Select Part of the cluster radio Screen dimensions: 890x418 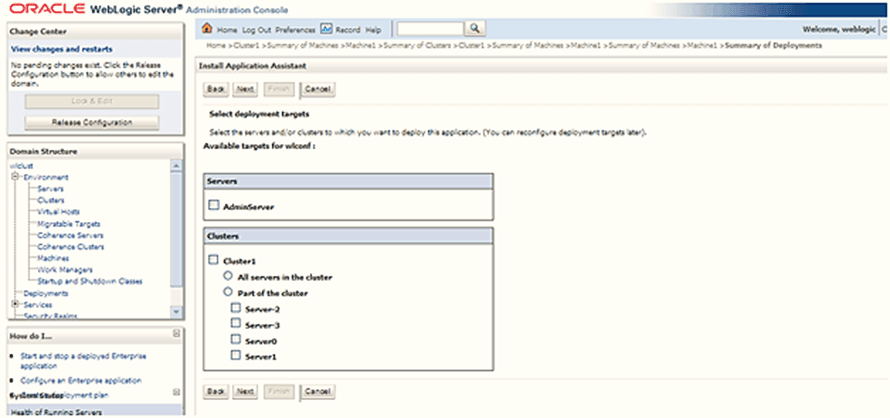click(228, 292)
